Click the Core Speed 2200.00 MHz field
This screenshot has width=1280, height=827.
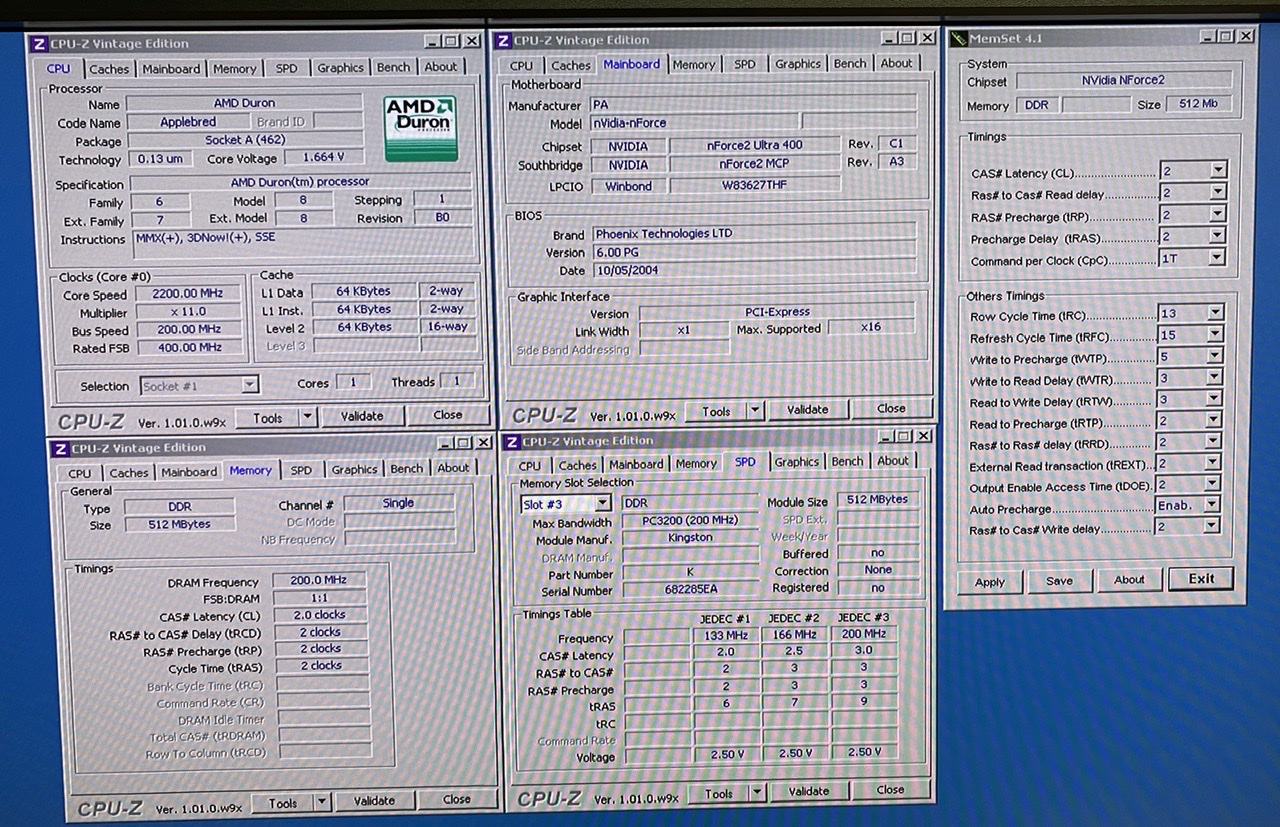(188, 295)
